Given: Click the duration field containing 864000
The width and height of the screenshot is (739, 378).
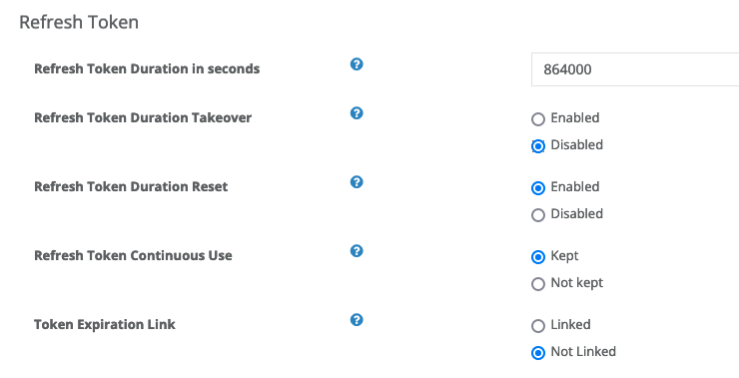Looking at the screenshot, I should coord(635,69).
